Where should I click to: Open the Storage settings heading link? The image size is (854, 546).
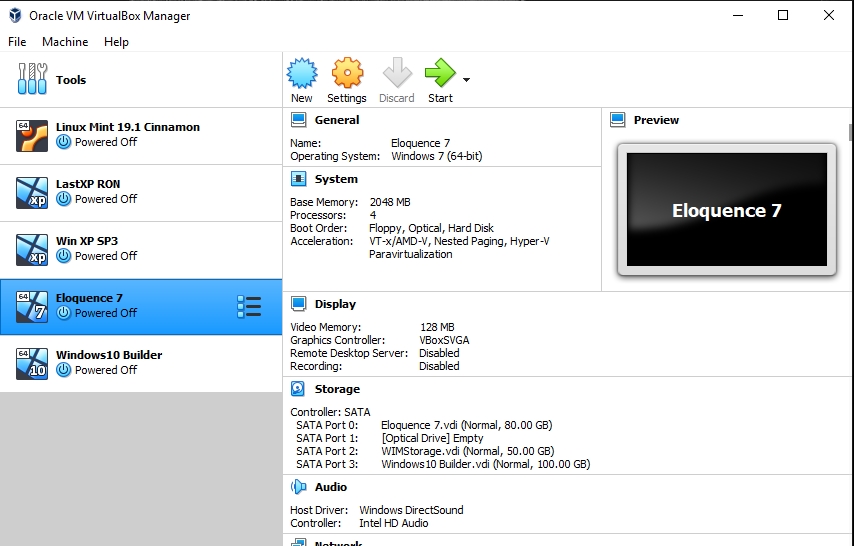tap(337, 389)
